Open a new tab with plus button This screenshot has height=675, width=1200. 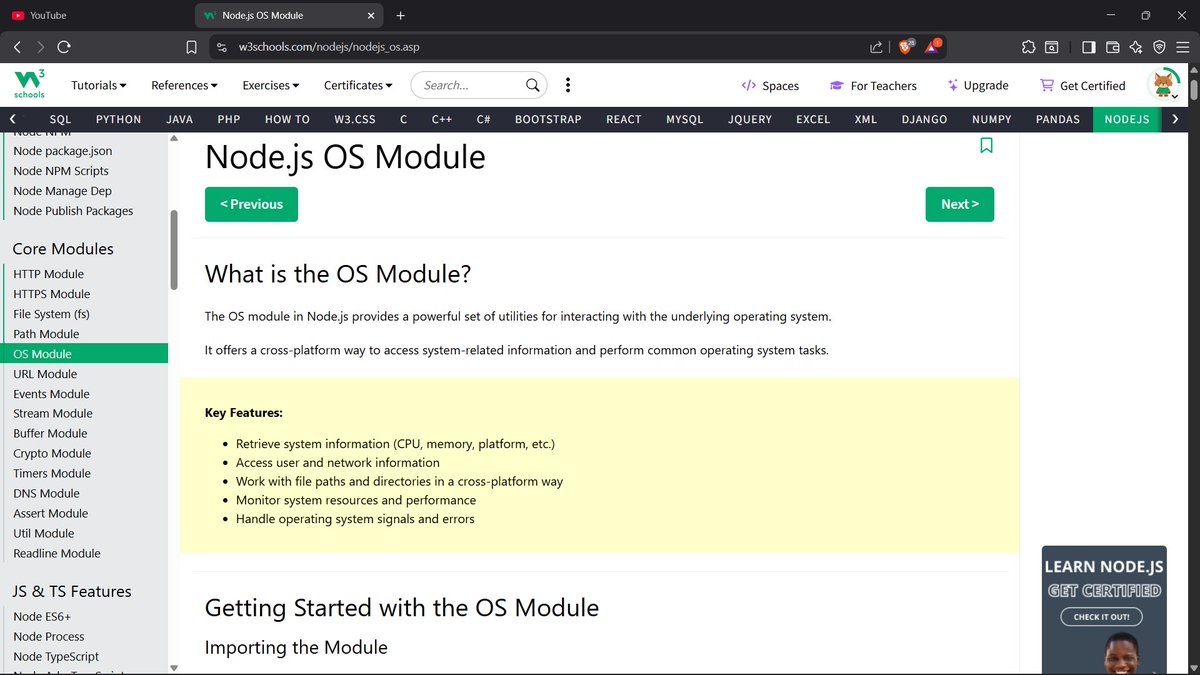(401, 16)
